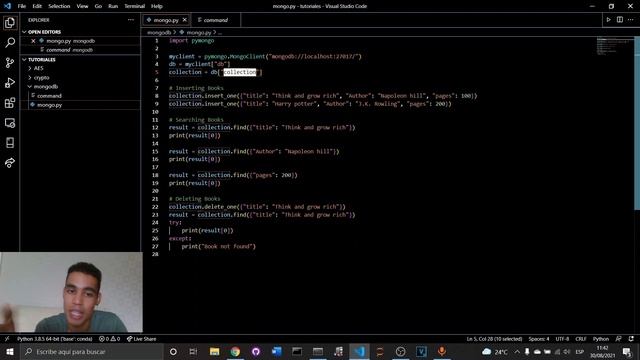Viewport: 640px width, 360px height.
Task: Open the View menu
Action: pyautogui.click(x=82, y=6)
